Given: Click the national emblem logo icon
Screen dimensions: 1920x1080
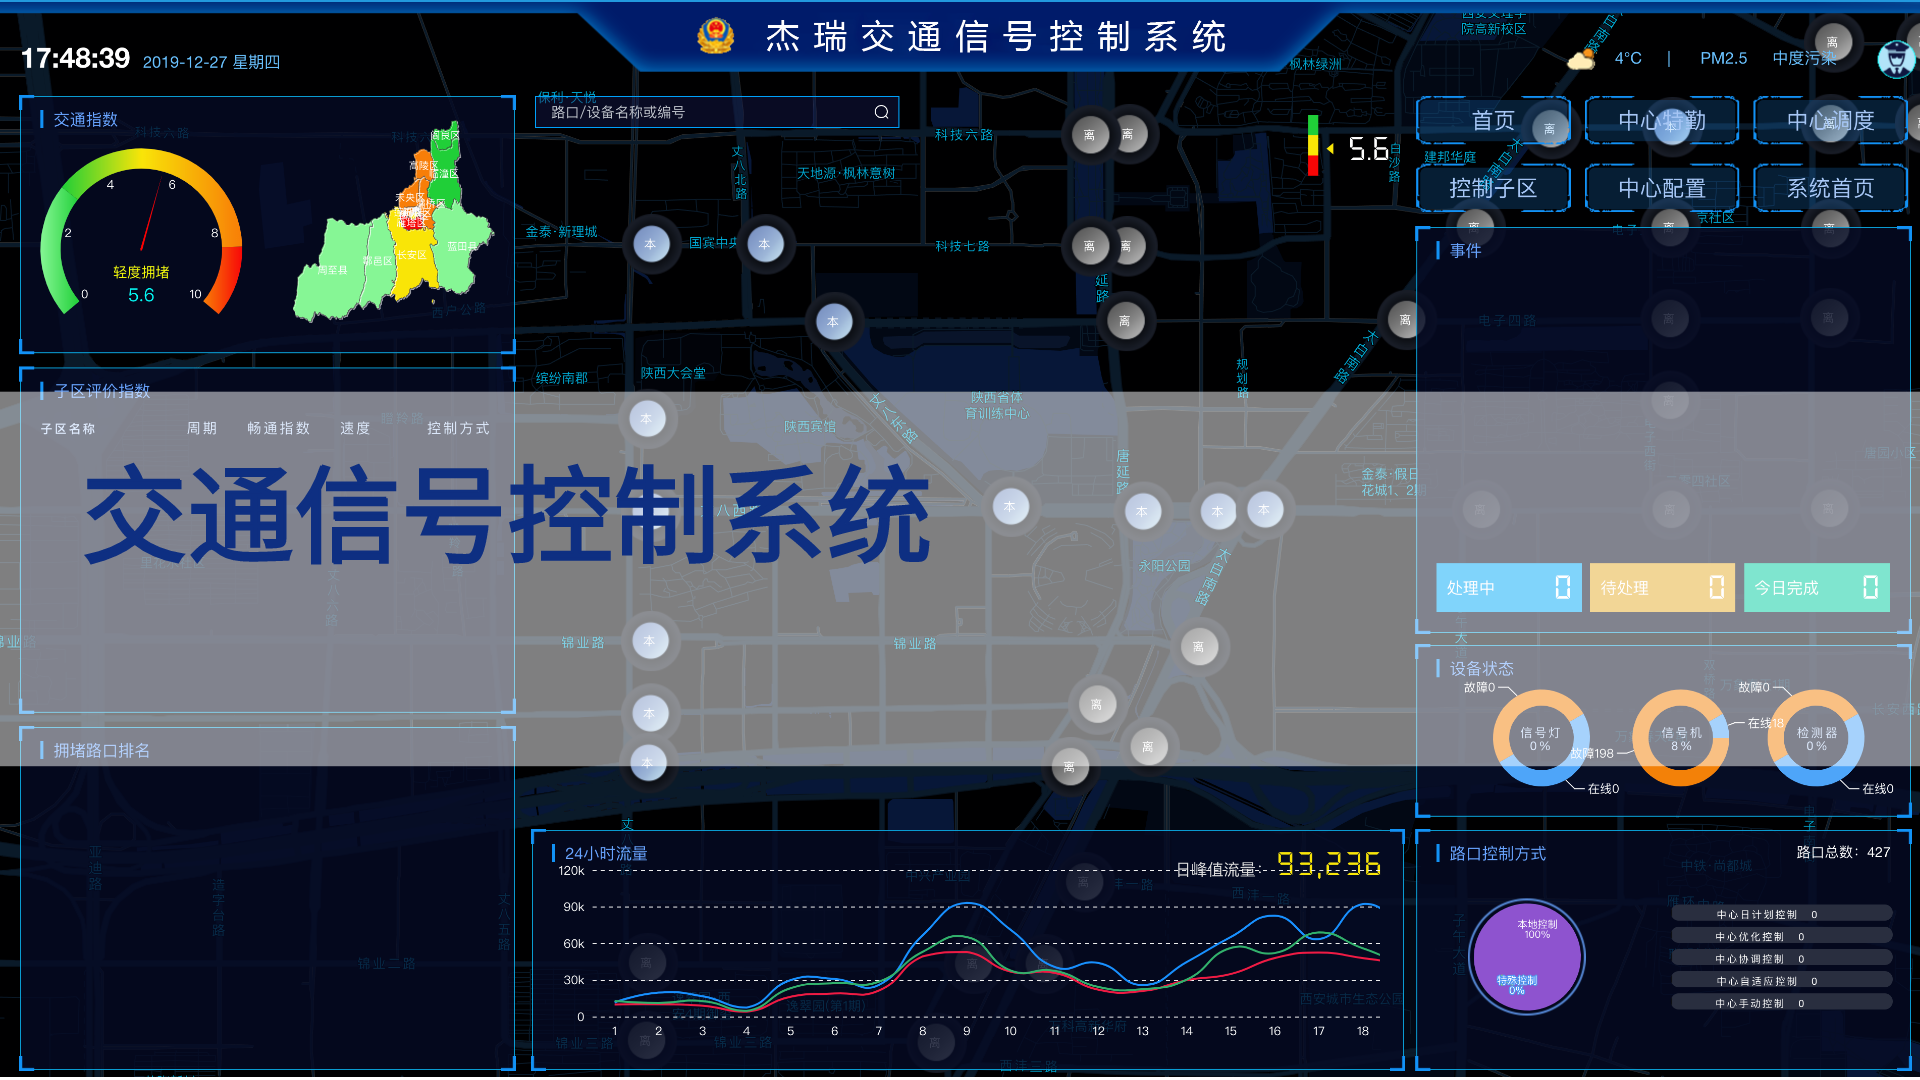Looking at the screenshot, I should (x=715, y=37).
